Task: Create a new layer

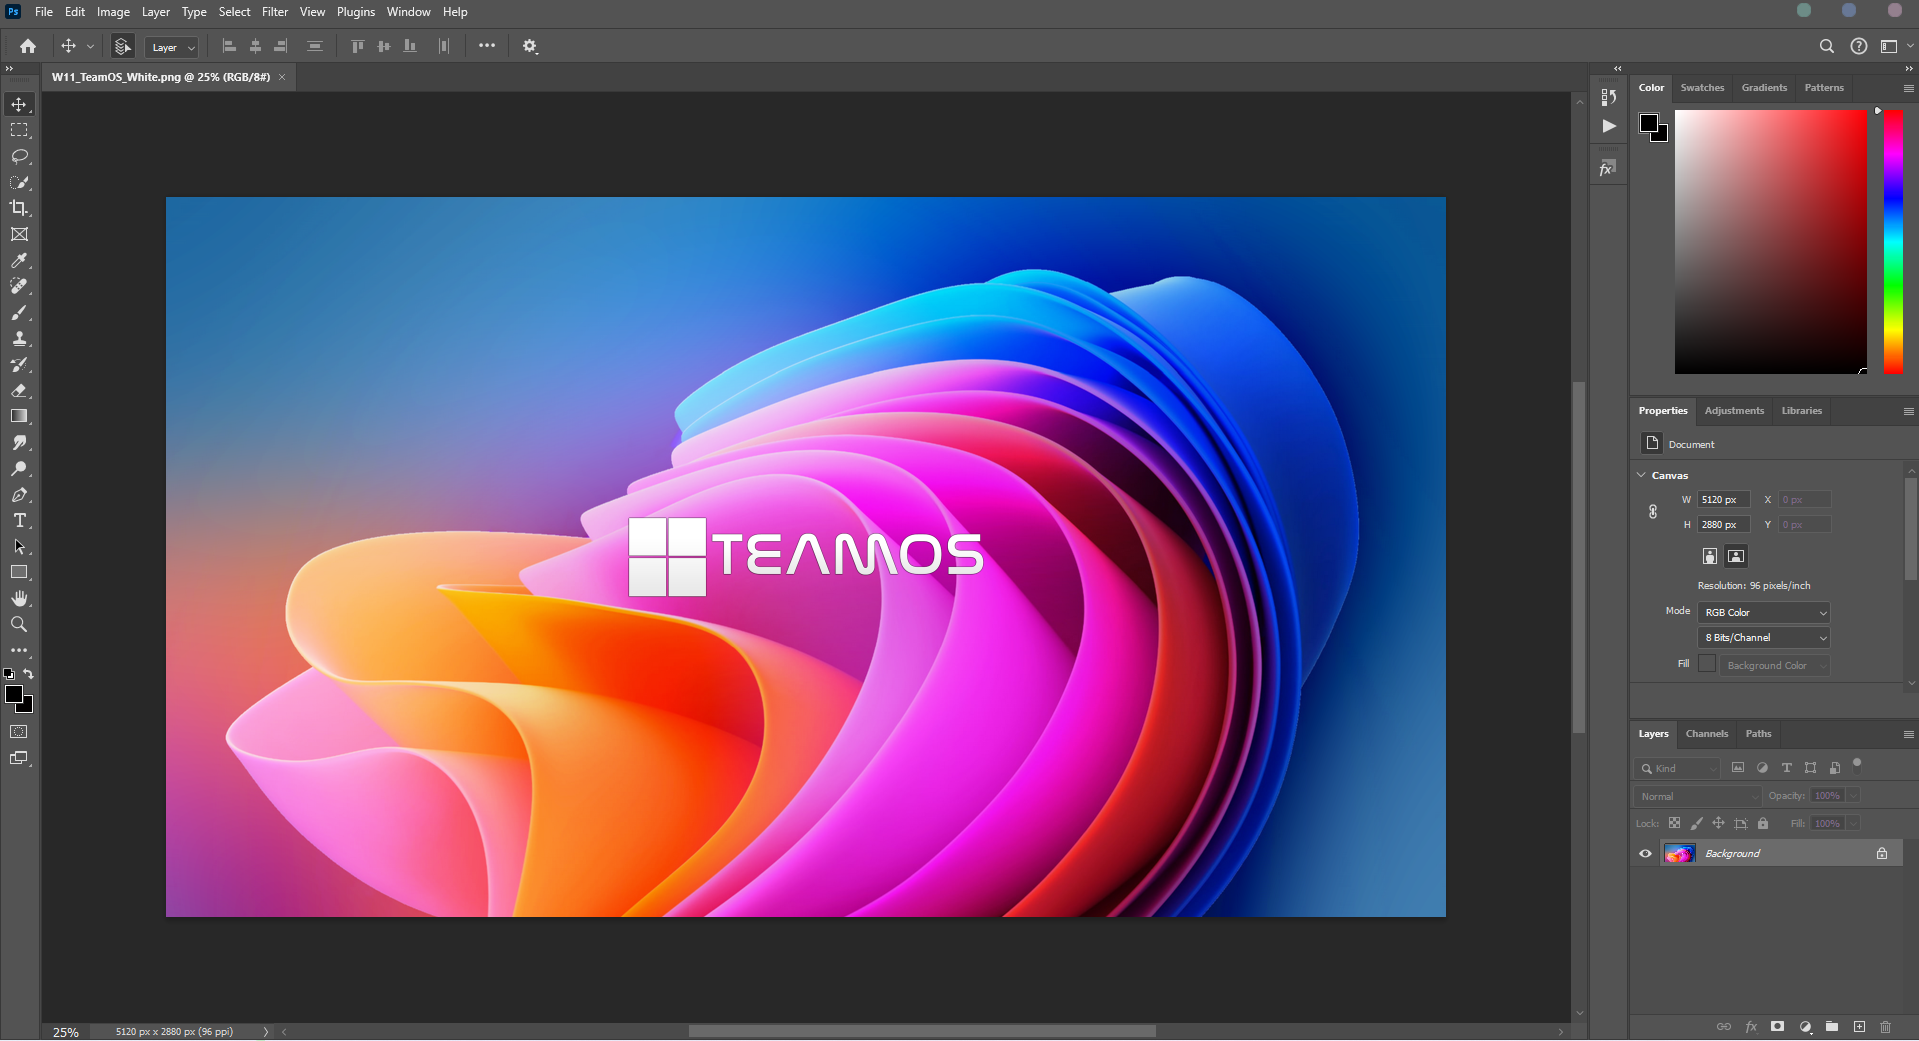Action: pyautogui.click(x=1859, y=1027)
